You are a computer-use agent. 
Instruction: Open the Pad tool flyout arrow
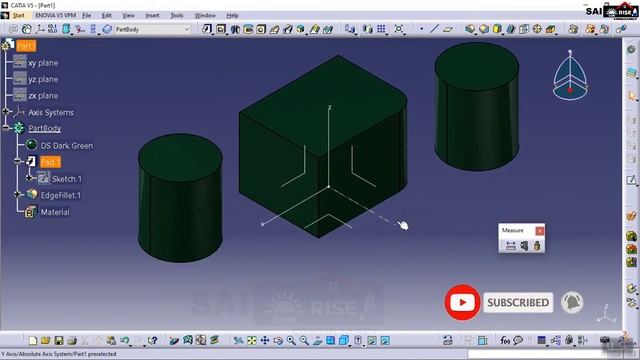[212, 33]
